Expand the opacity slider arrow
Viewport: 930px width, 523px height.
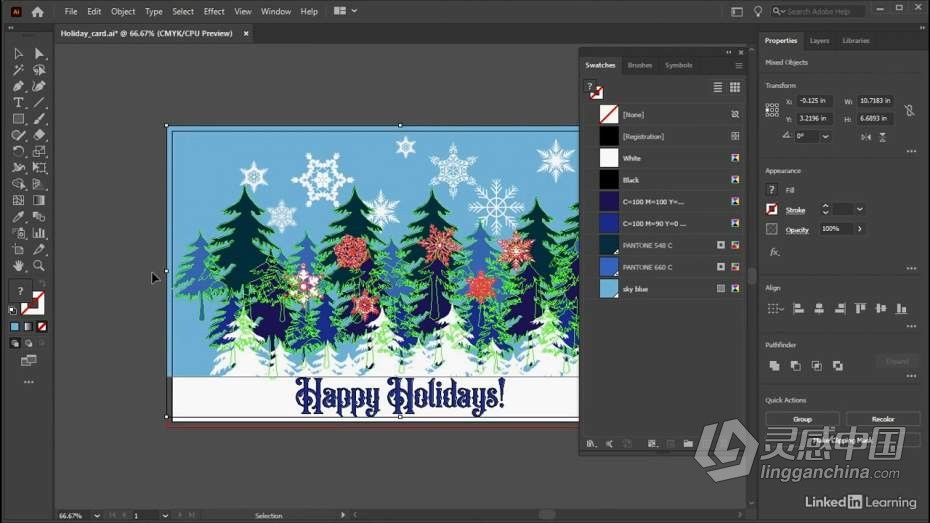[x=859, y=229]
